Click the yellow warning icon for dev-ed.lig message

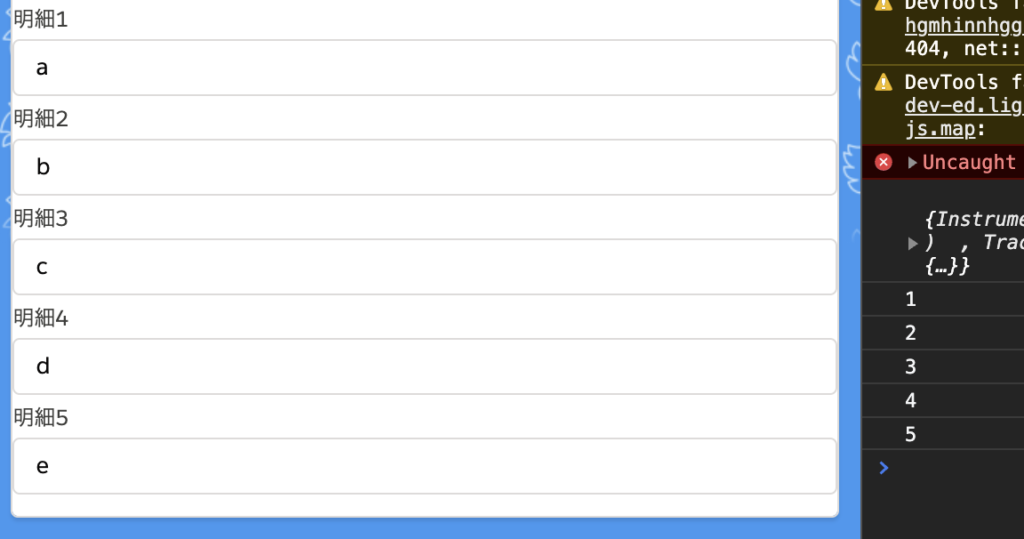(883, 82)
